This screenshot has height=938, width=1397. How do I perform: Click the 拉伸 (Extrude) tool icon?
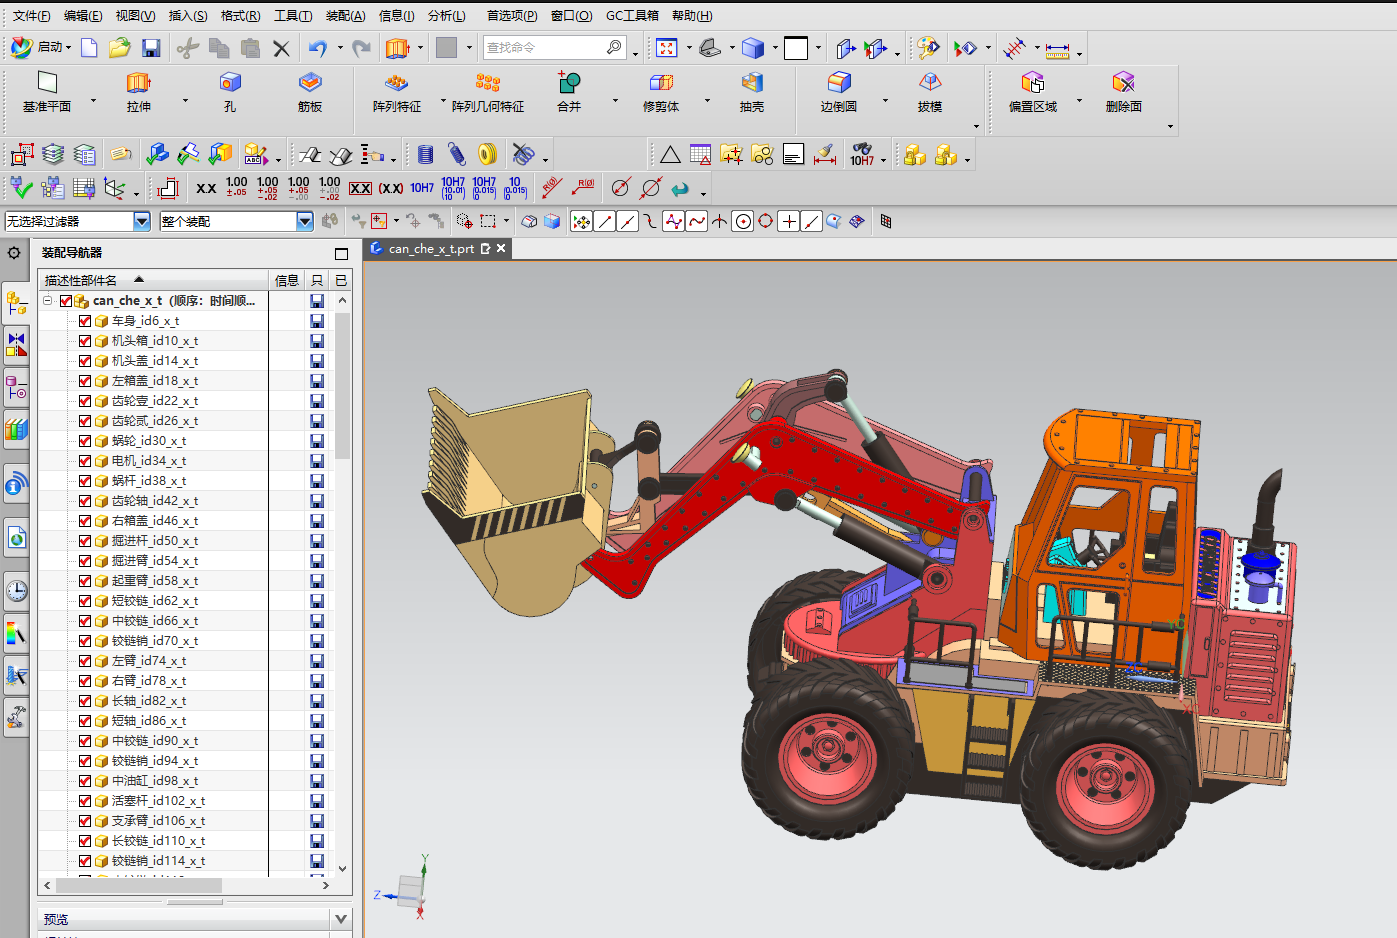click(138, 83)
